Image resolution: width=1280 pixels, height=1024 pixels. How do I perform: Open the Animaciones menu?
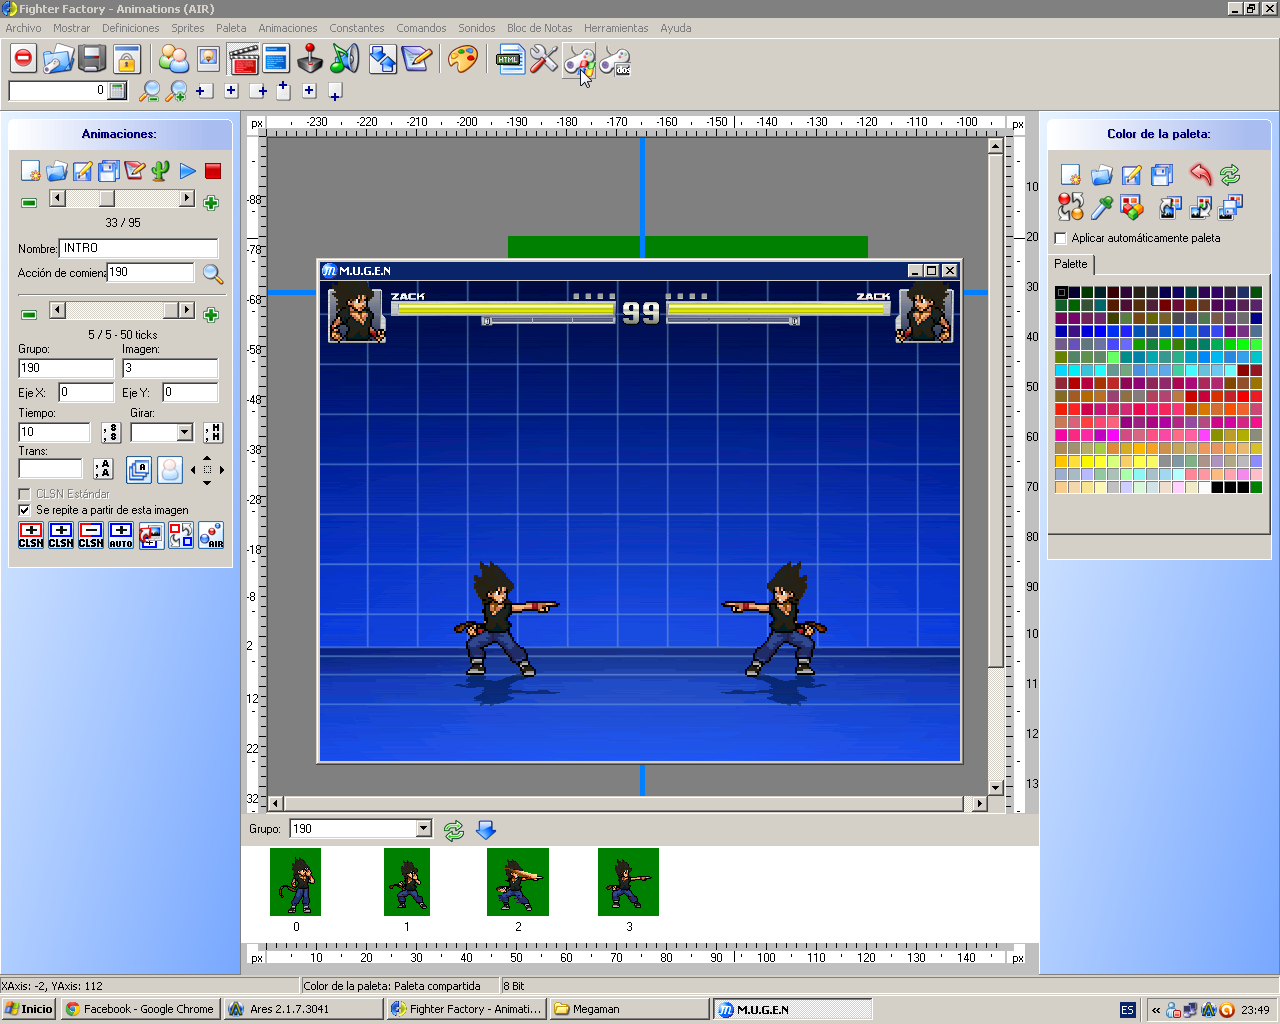288,28
